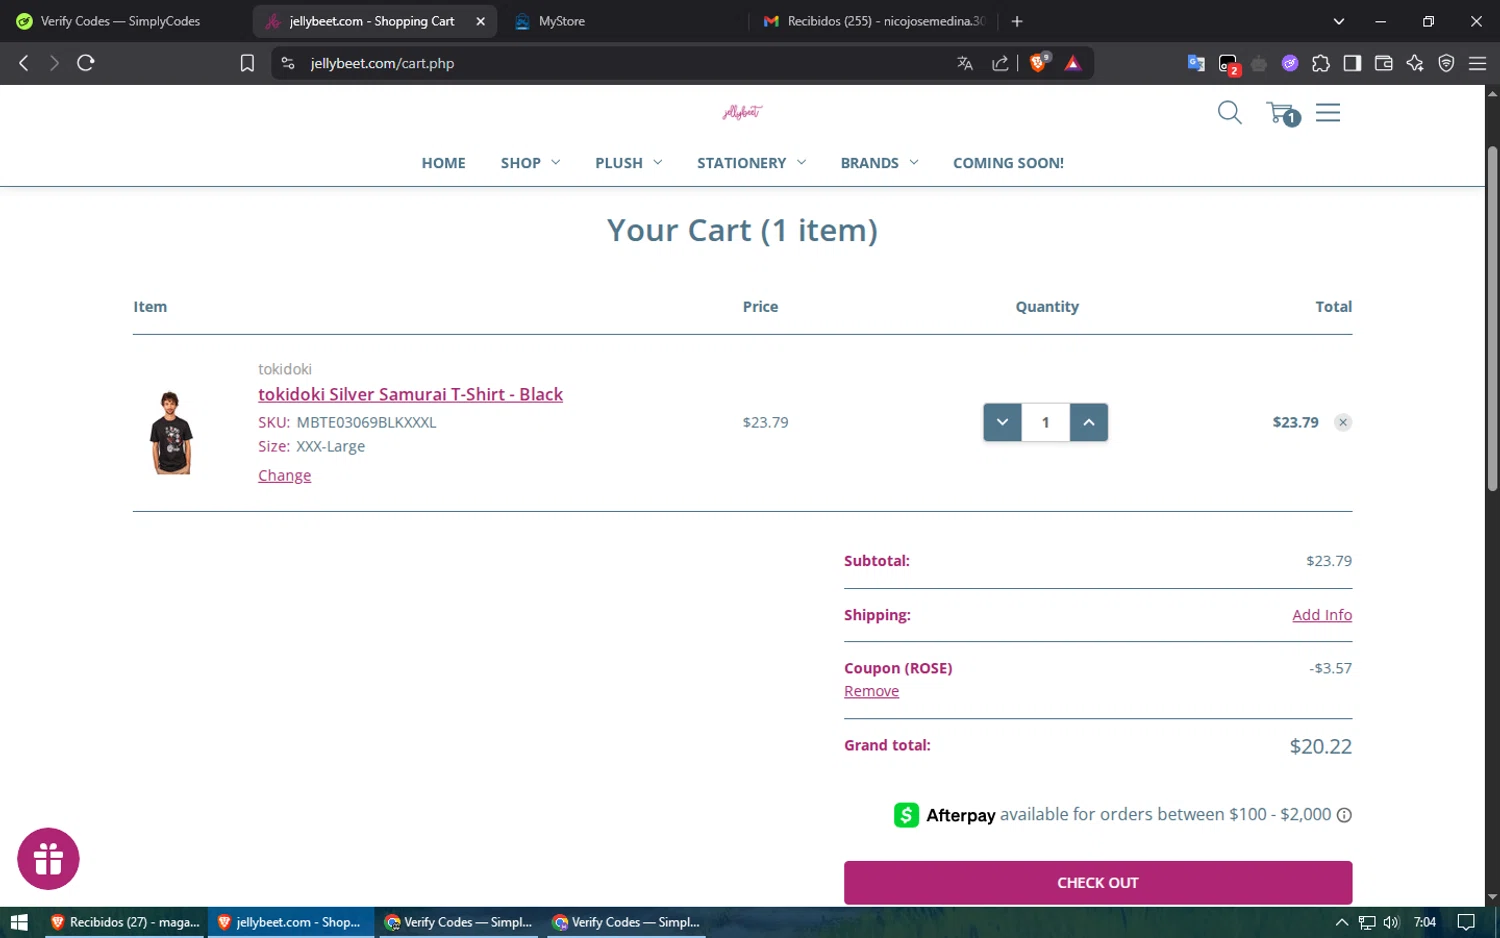This screenshot has width=1500, height=938.
Task: Click the extension icon with red 2 badge
Action: click(1229, 64)
